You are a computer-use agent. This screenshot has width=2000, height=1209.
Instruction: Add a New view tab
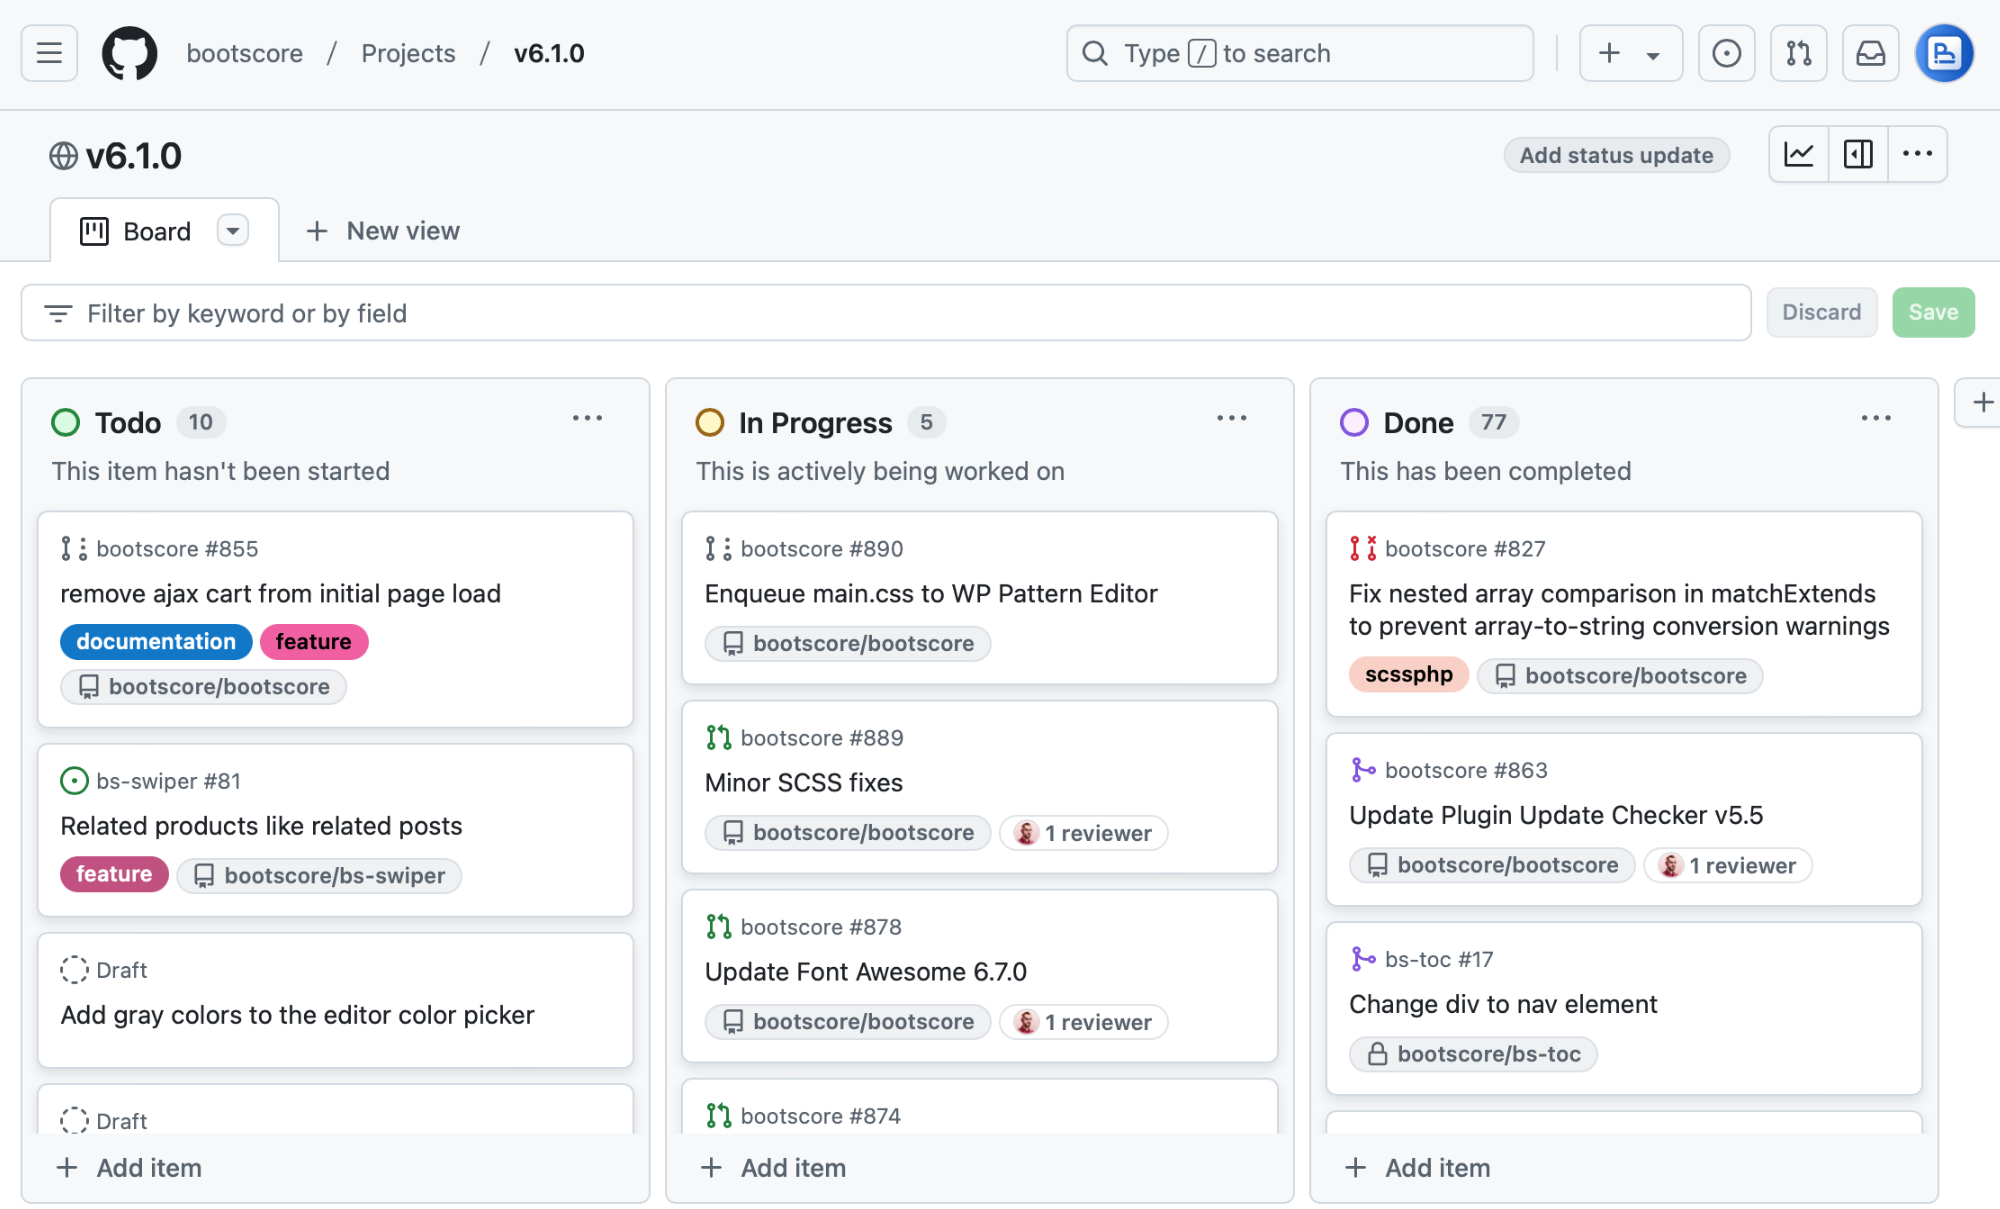pos(383,231)
